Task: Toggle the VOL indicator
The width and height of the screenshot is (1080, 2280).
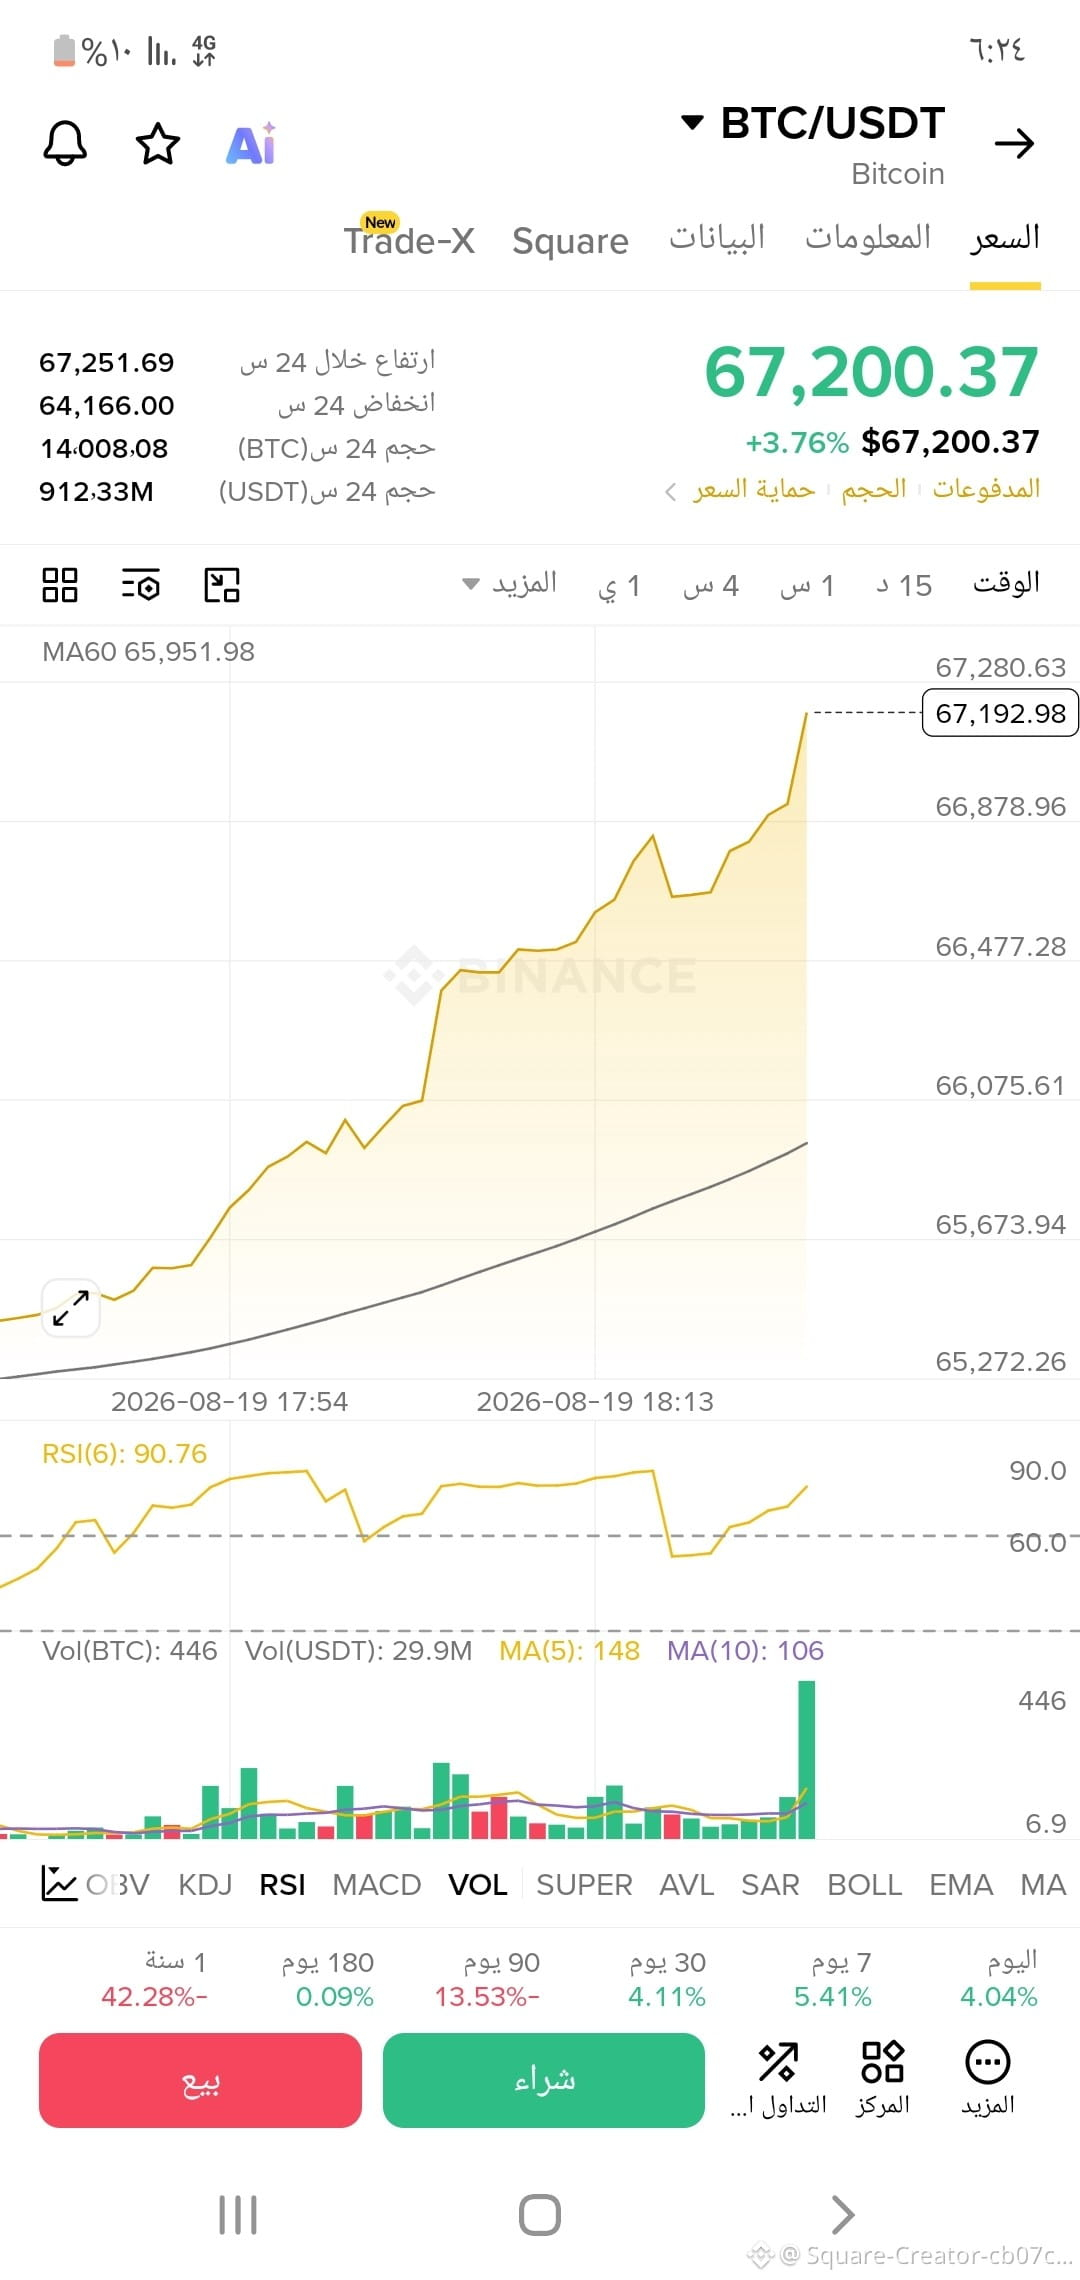Action: tap(478, 1885)
